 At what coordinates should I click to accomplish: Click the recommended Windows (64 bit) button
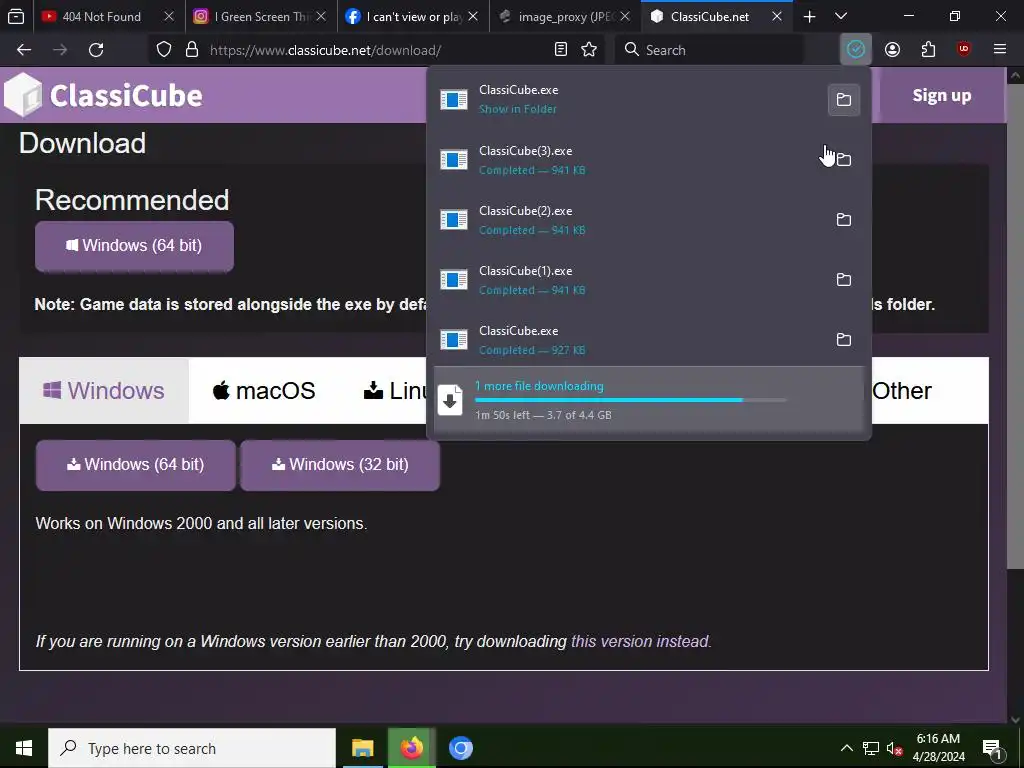click(134, 246)
